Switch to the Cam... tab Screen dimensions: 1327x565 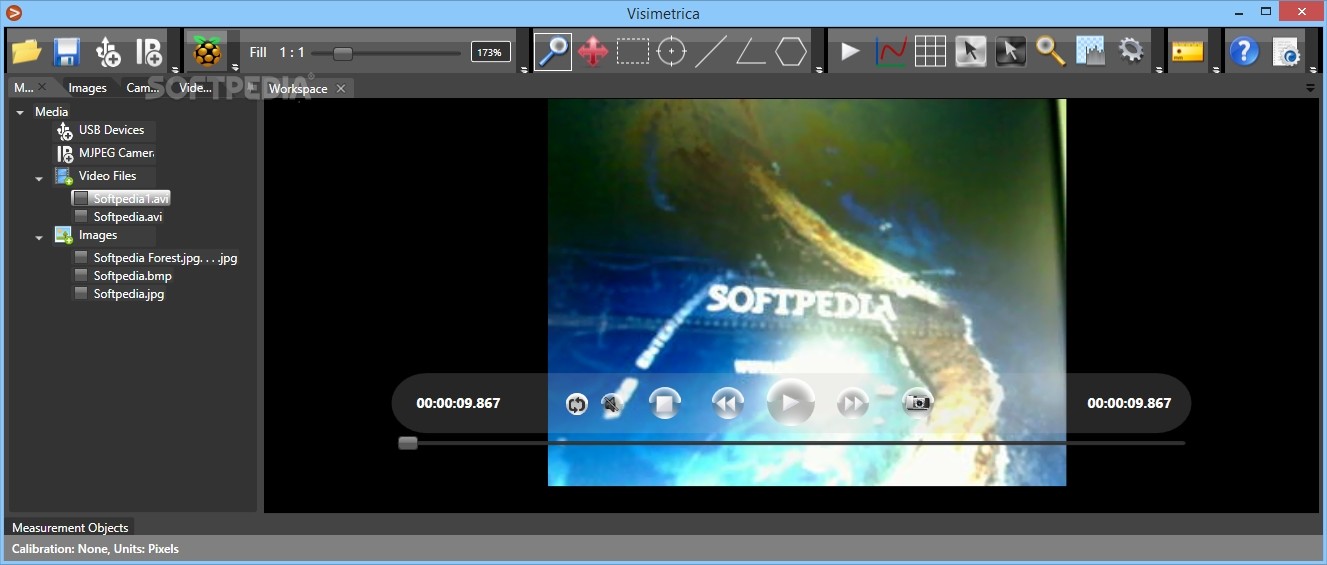point(143,88)
